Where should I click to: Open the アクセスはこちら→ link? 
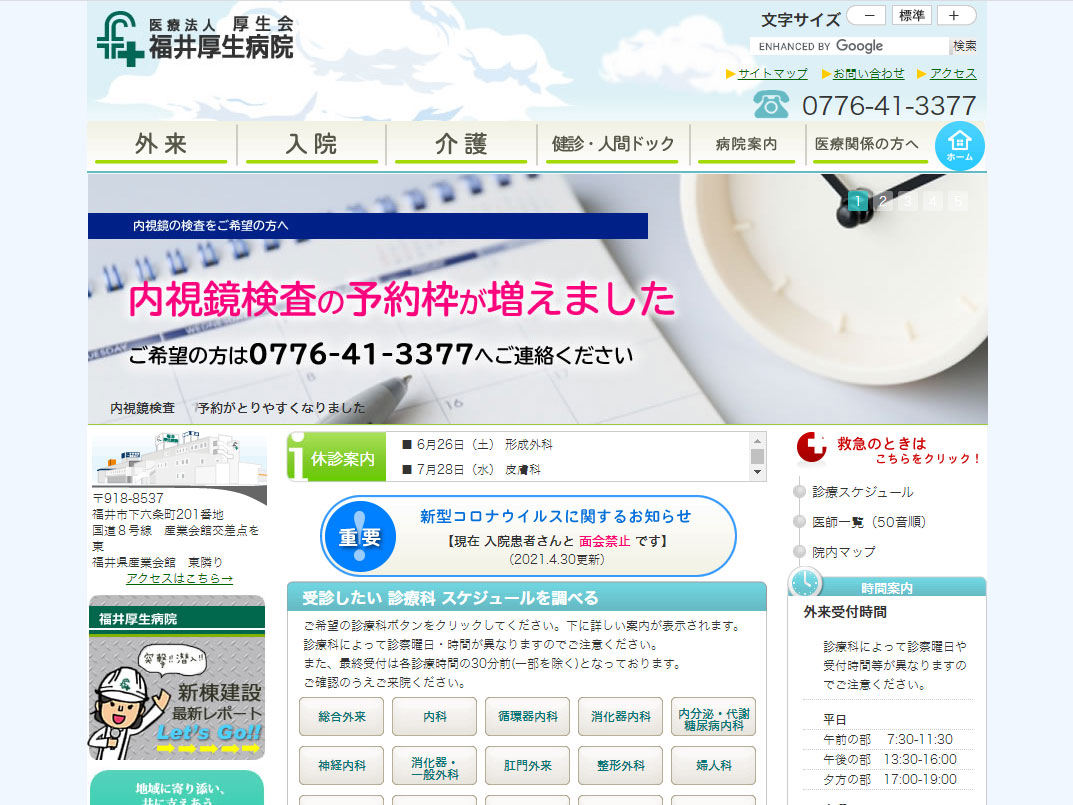click(x=179, y=578)
